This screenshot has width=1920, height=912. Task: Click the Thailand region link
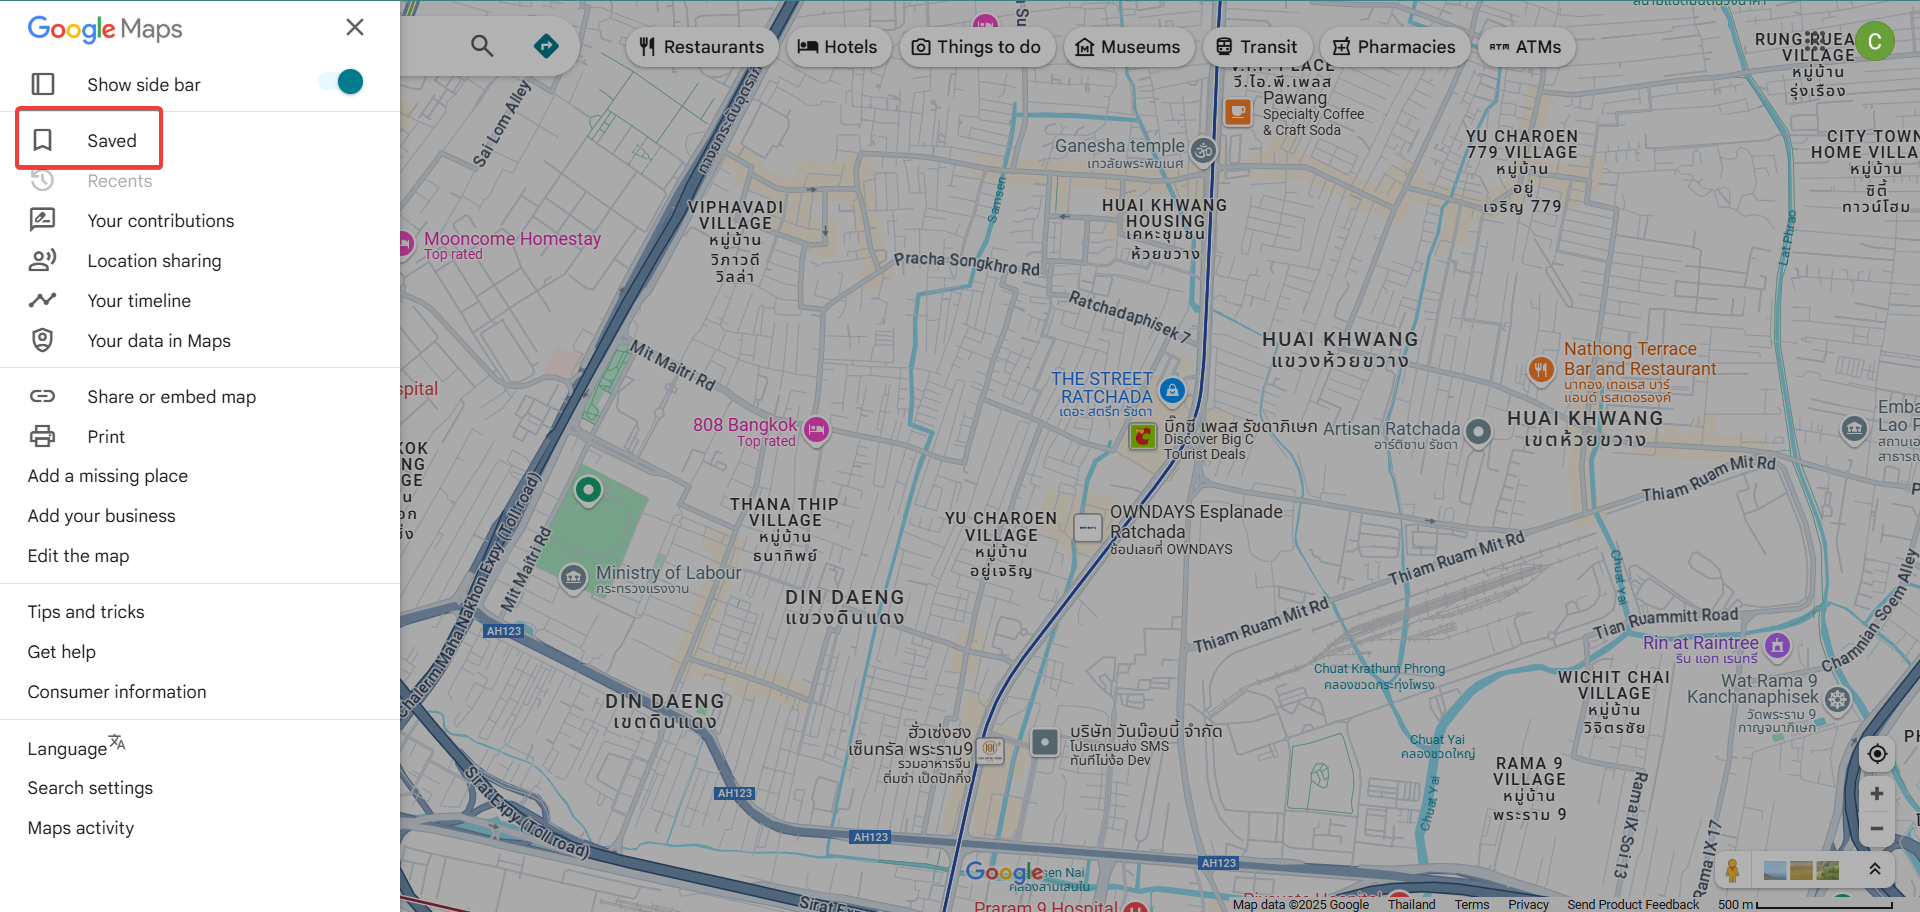pyautogui.click(x=1411, y=904)
